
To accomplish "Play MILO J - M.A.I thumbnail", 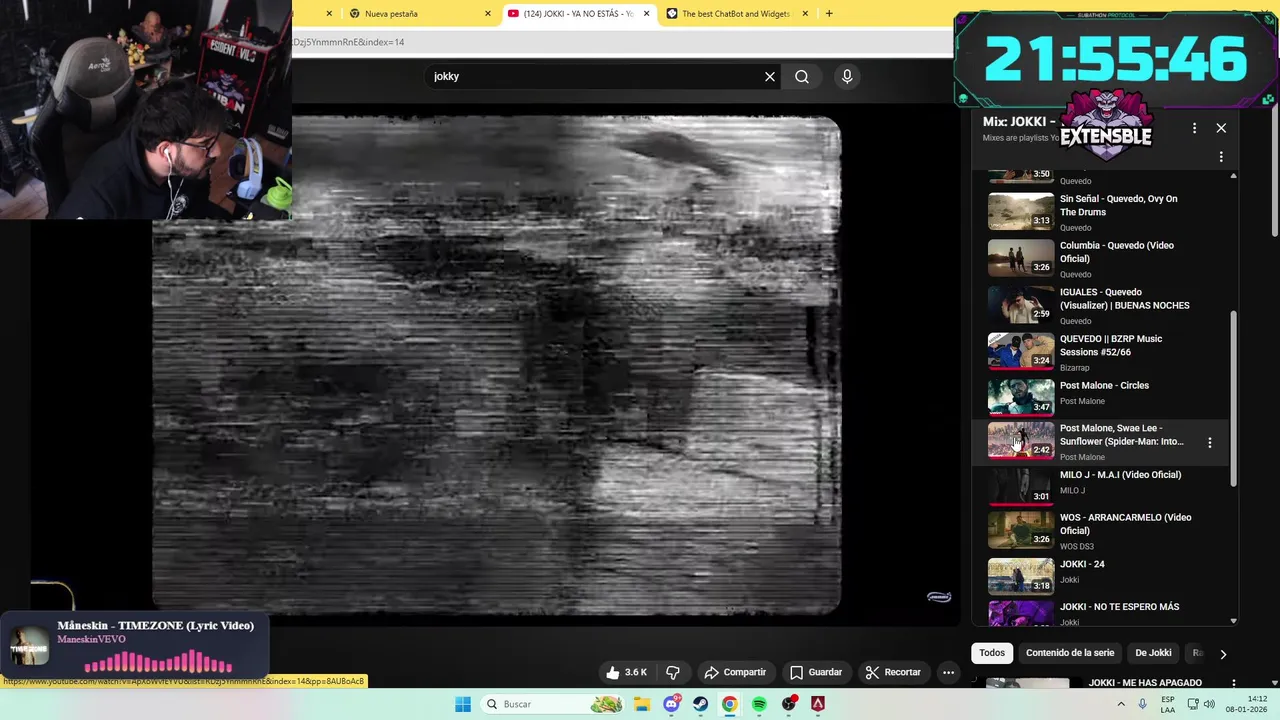I will click(x=1021, y=486).
